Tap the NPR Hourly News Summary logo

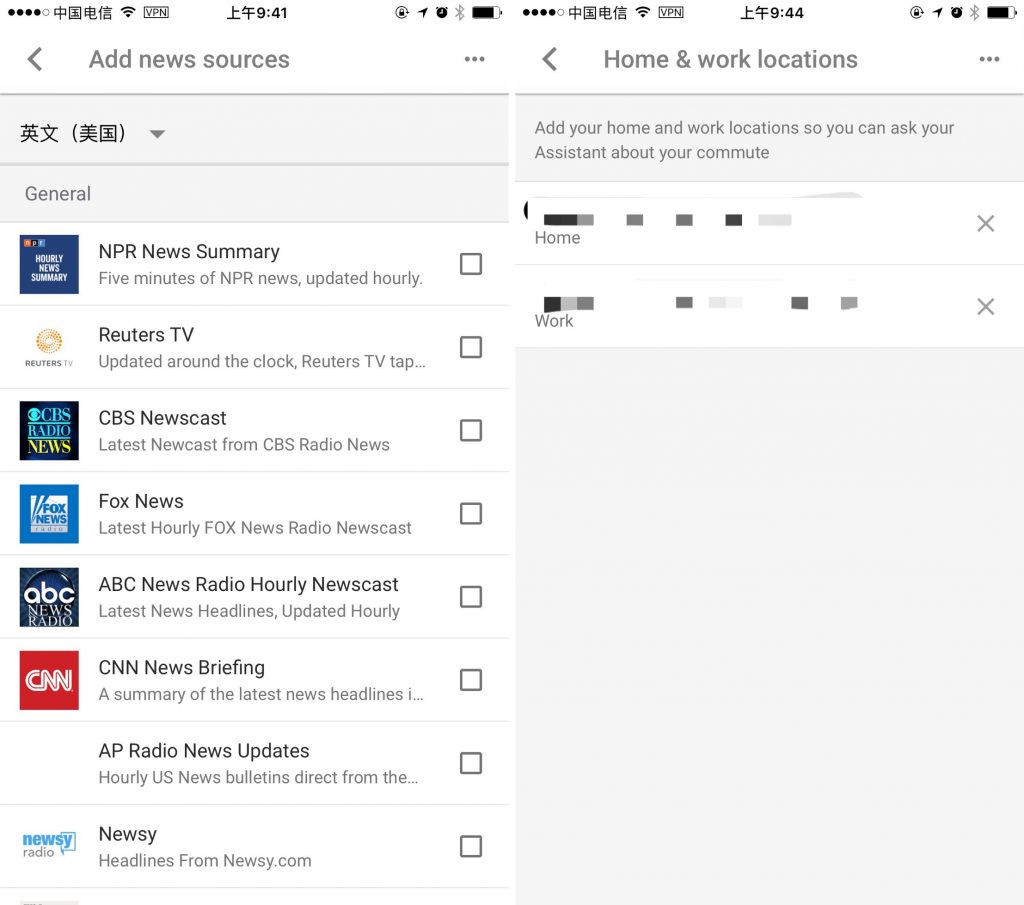pyautogui.click(x=49, y=264)
